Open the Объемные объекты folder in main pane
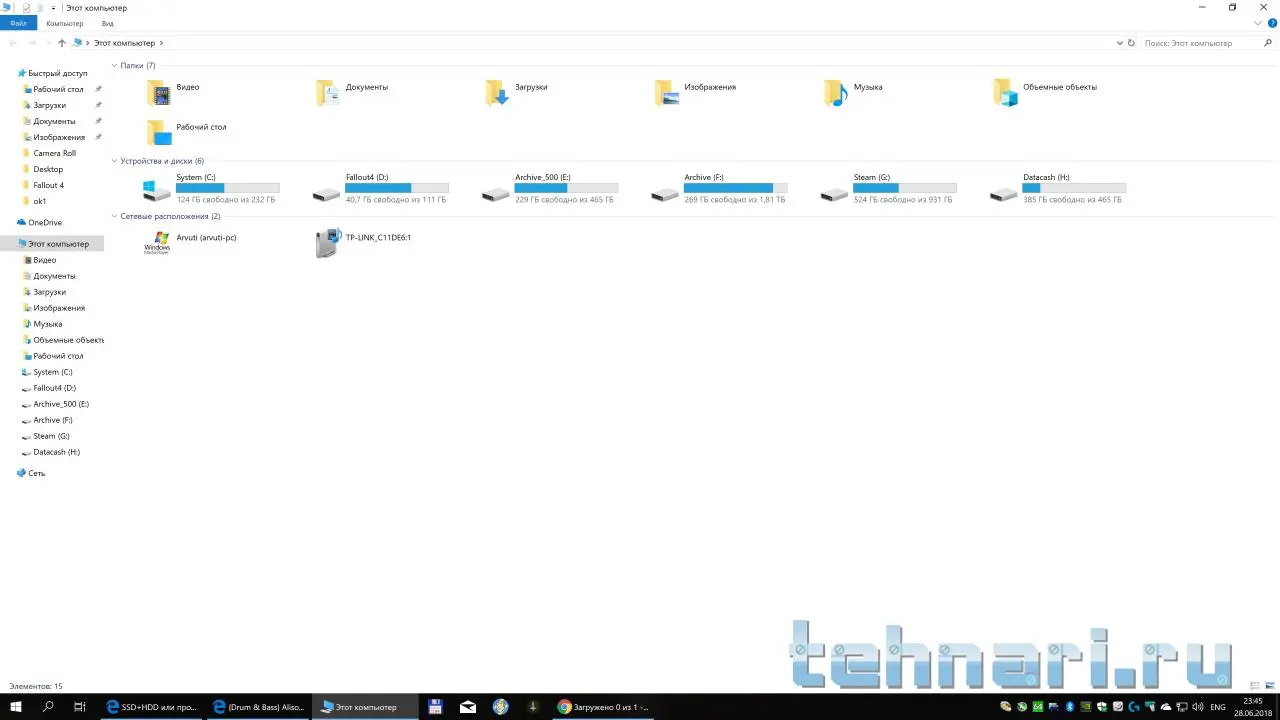This screenshot has height=720, width=1280. [x=1006, y=93]
